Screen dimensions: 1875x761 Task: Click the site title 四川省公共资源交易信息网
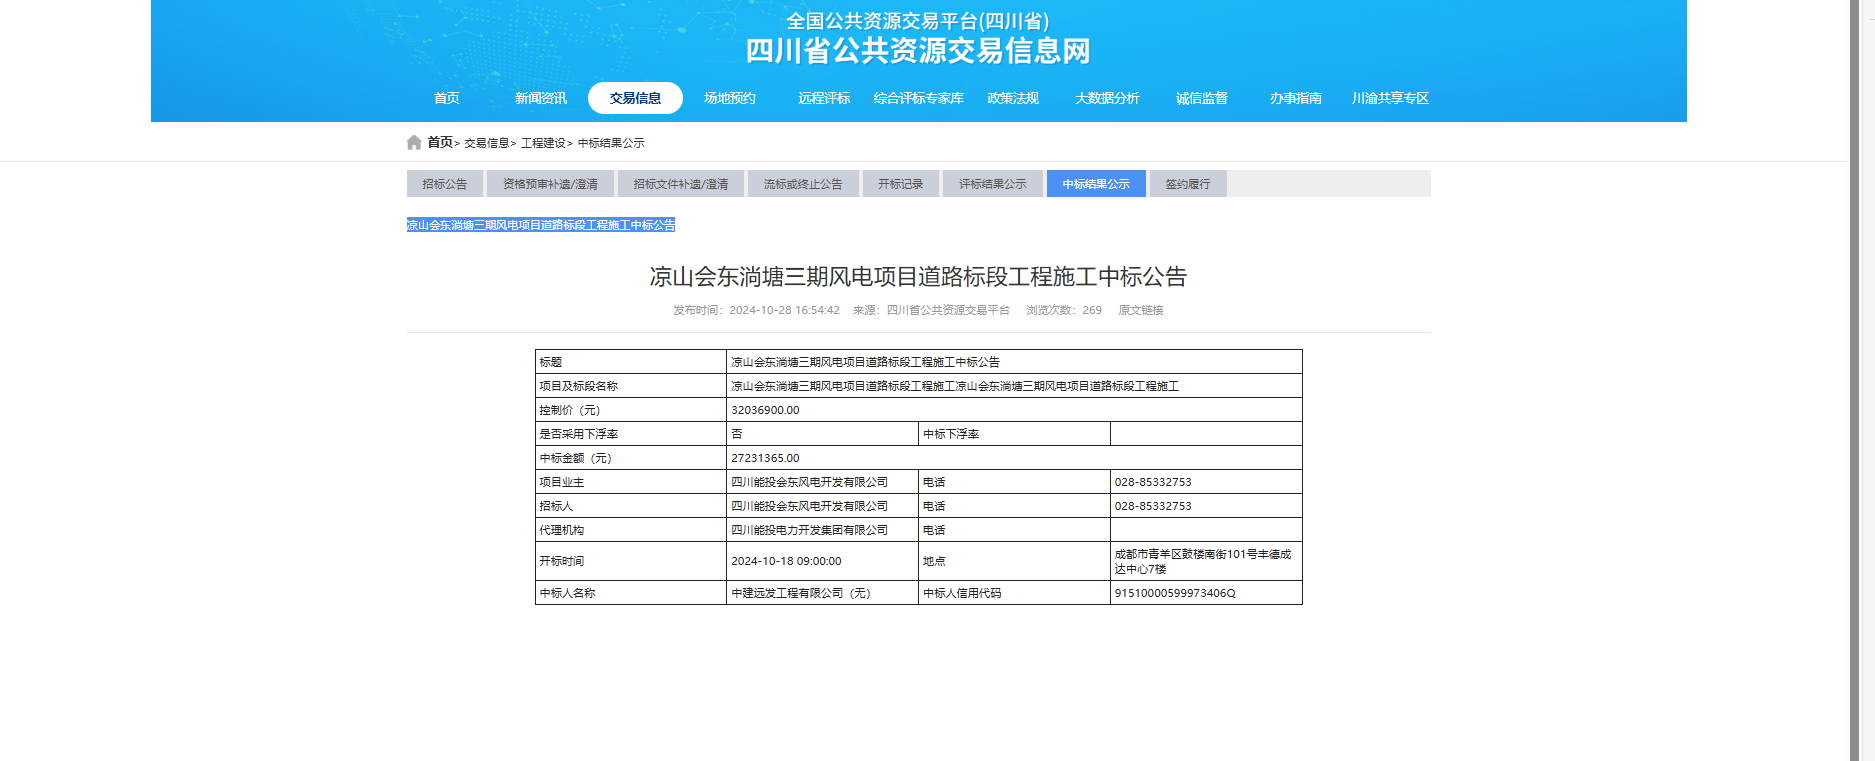tap(918, 51)
